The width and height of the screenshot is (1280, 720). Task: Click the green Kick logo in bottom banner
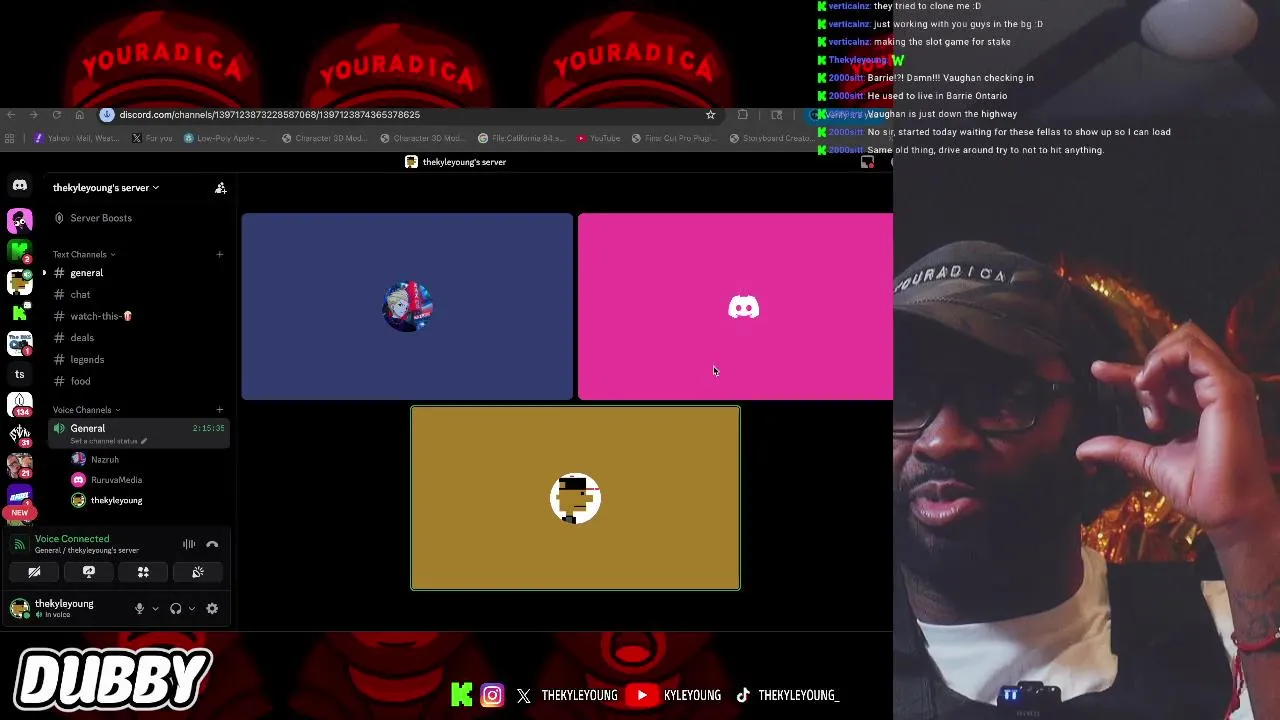click(461, 695)
